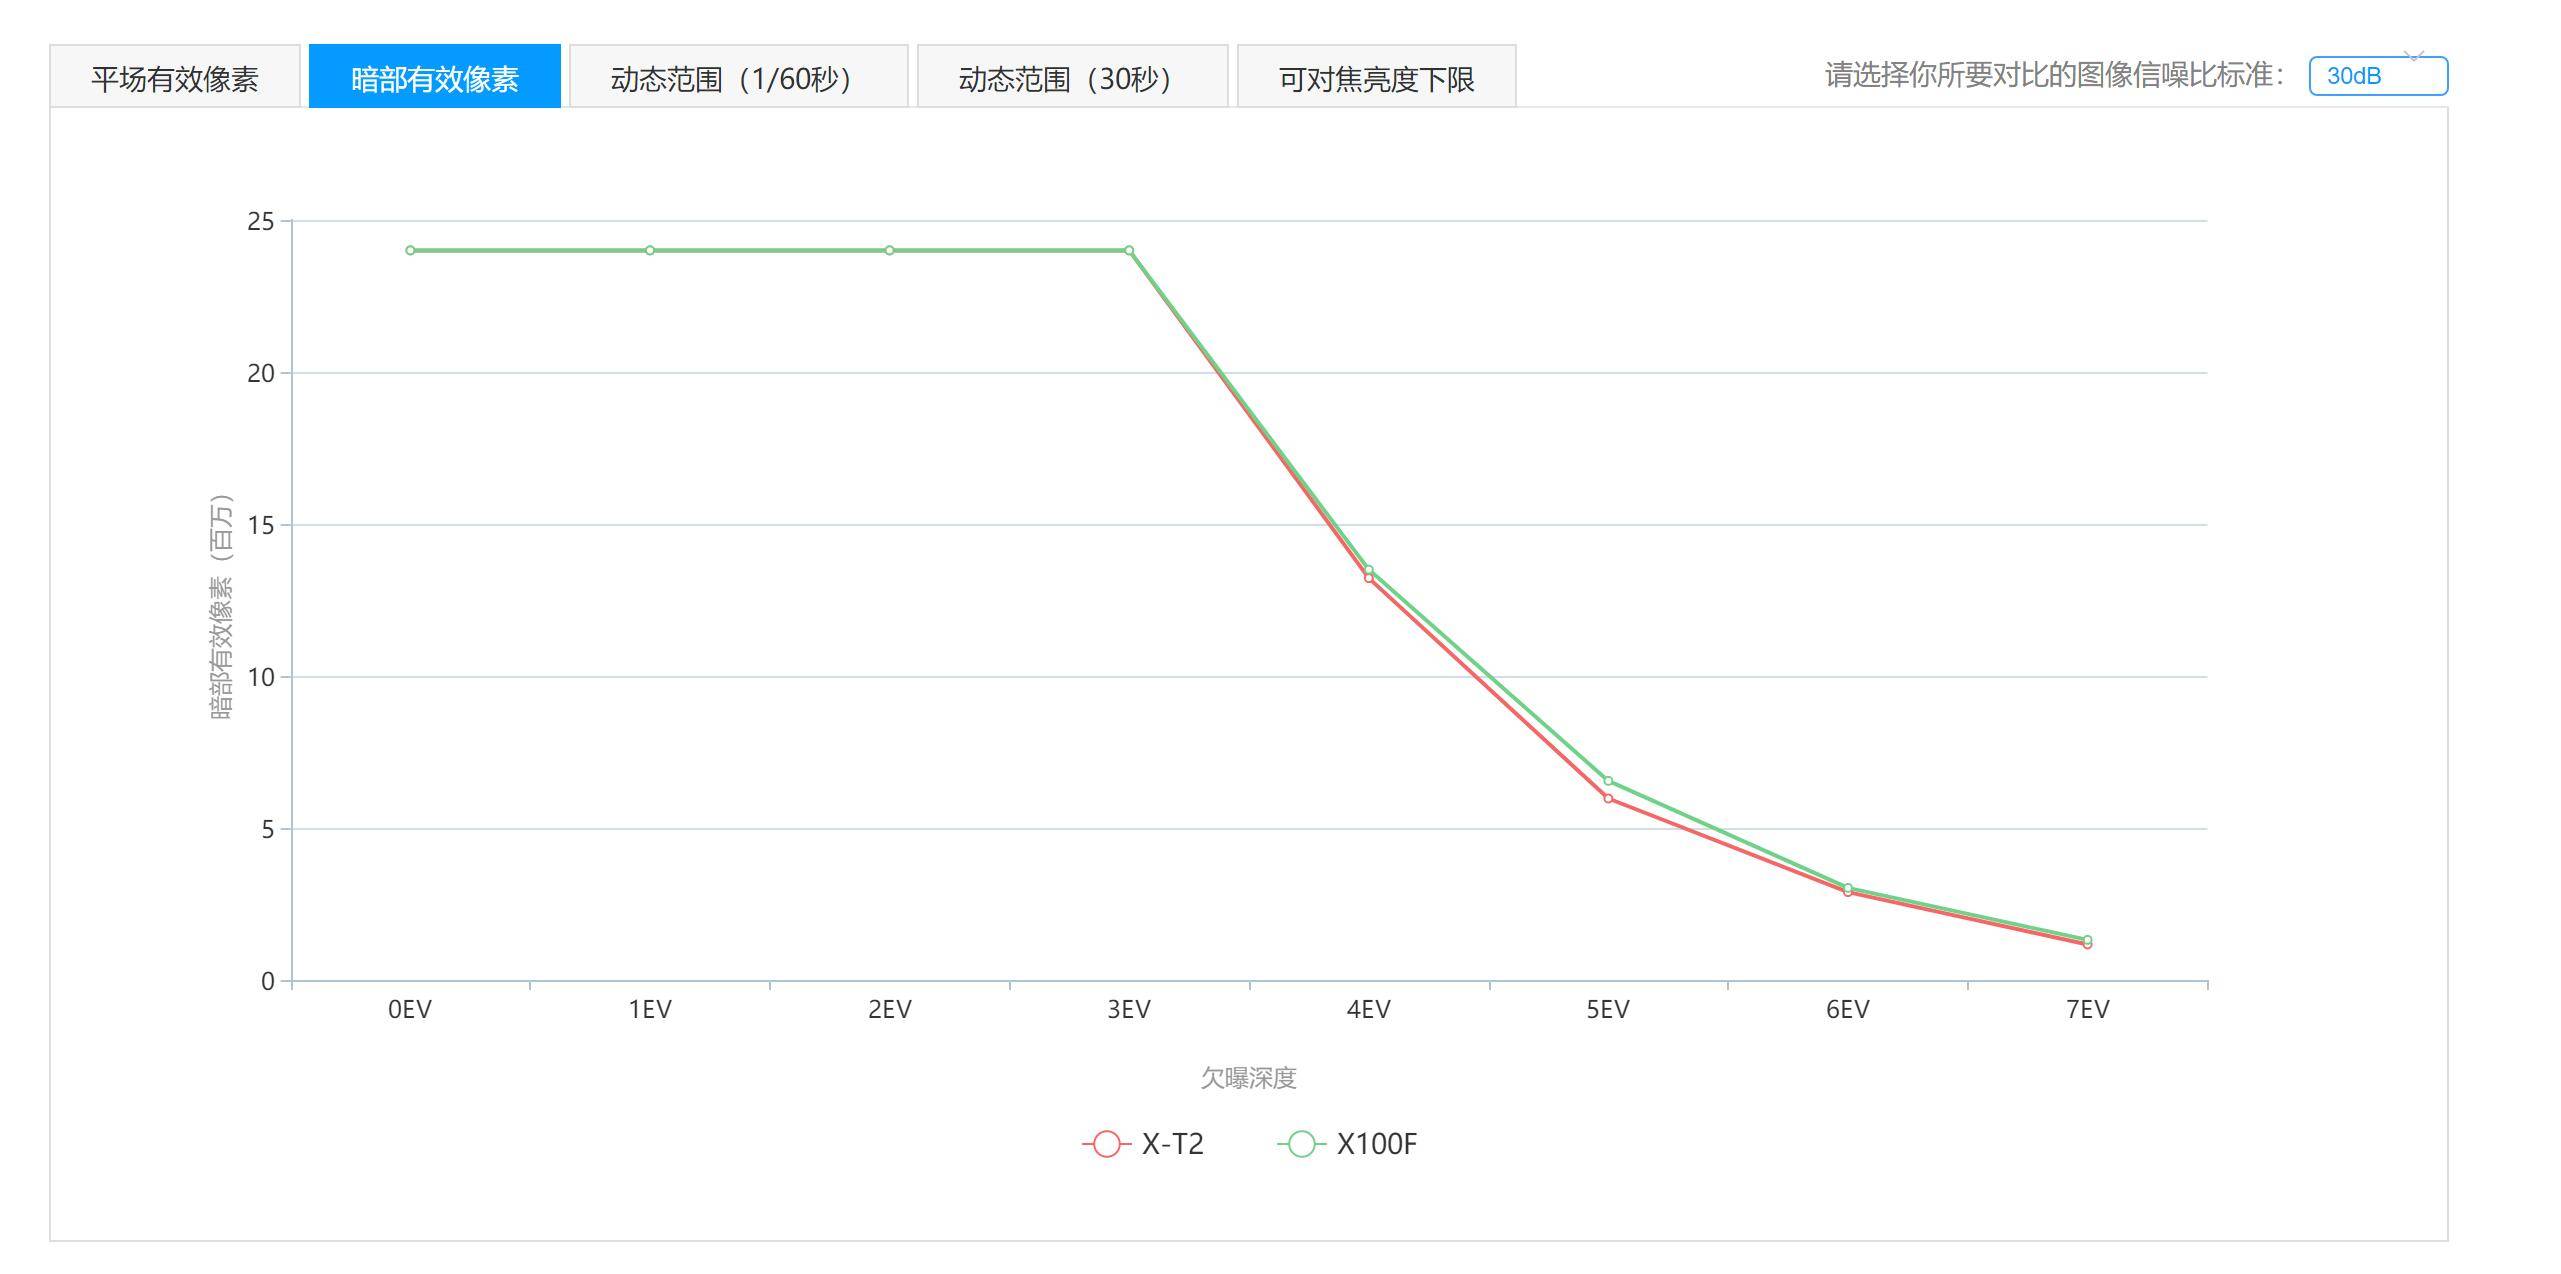The height and width of the screenshot is (1274, 2561).
Task: Click the red X-T2 legend circle icon
Action: [1106, 1144]
